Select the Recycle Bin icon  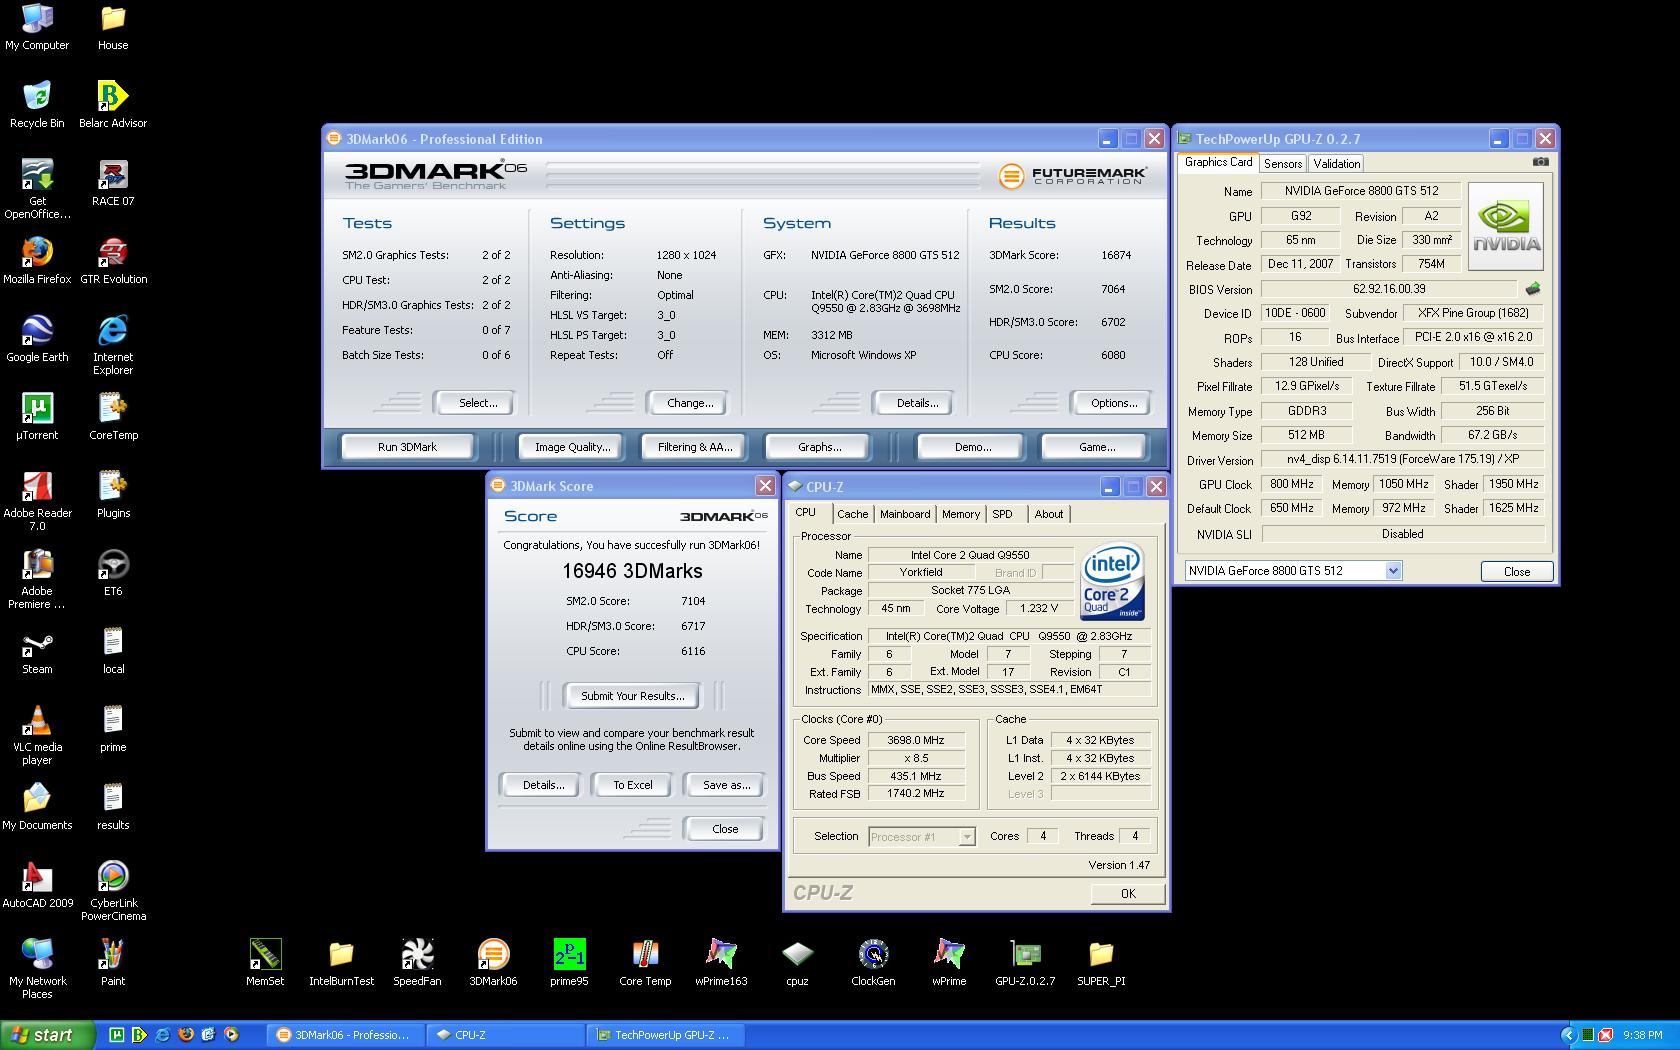[x=37, y=104]
